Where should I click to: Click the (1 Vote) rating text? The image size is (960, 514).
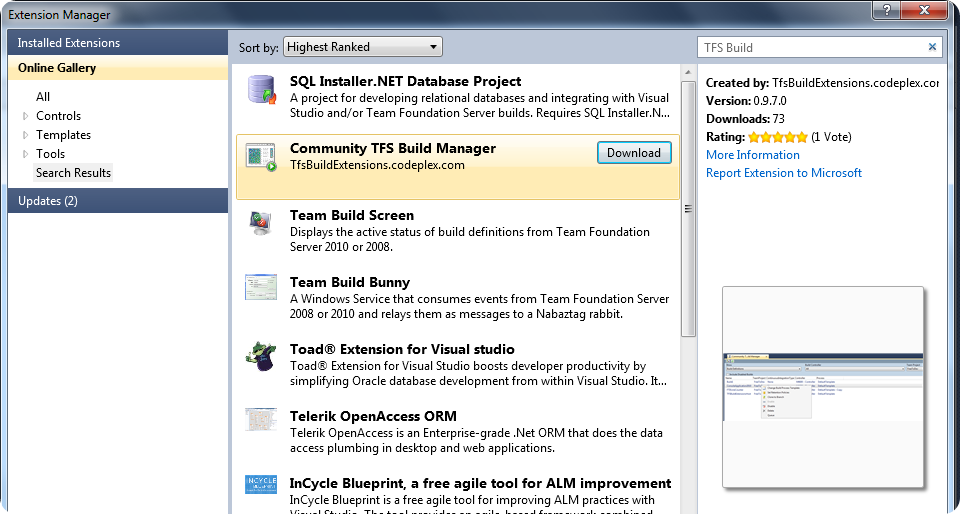(831, 137)
